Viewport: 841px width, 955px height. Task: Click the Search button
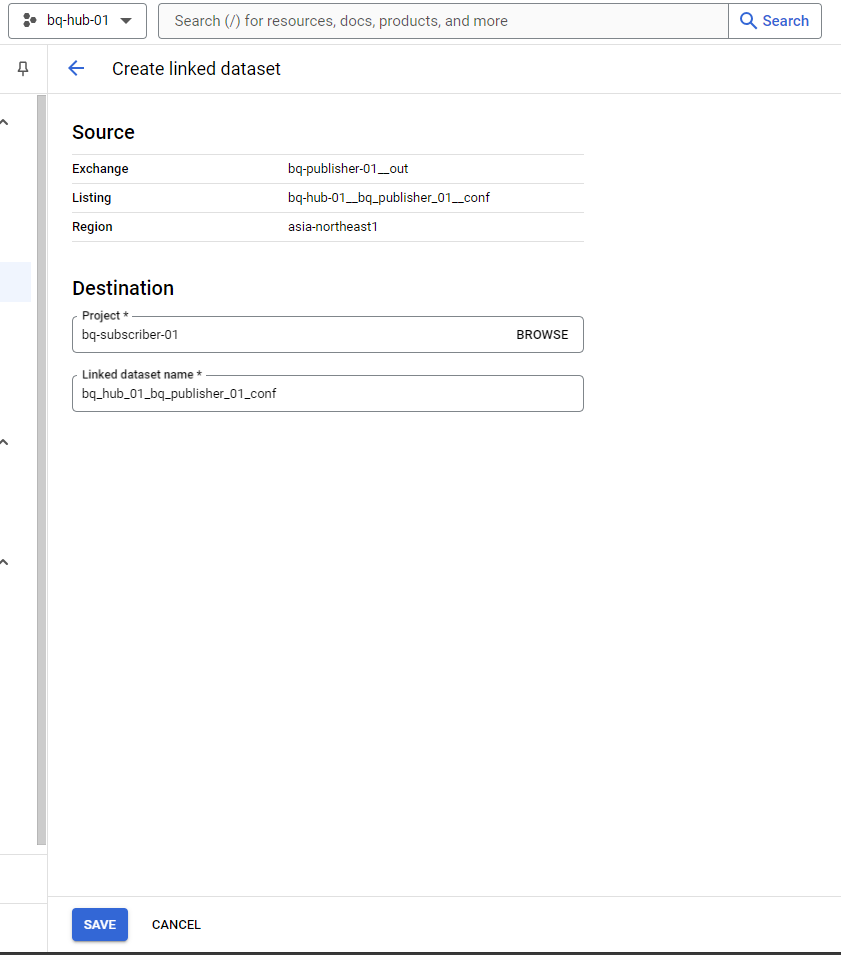[775, 21]
